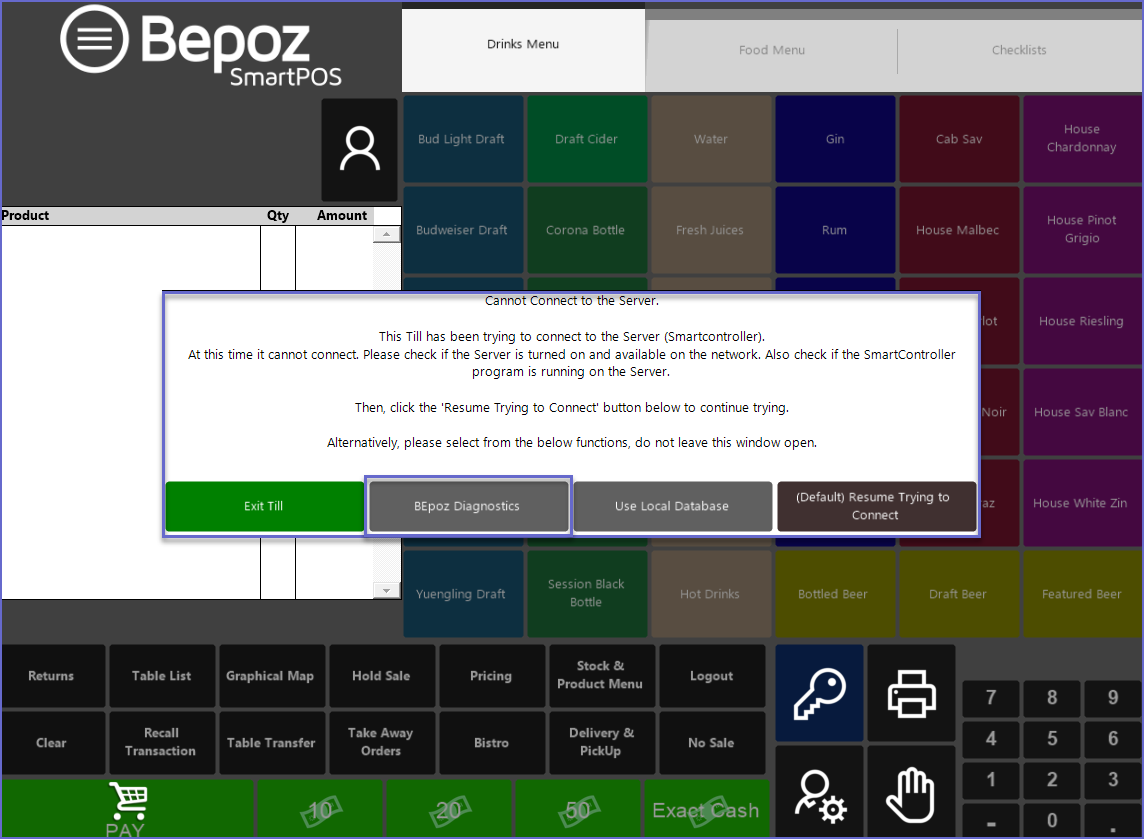
Task: Tap the 20 dollar cash button
Action: coord(449,810)
